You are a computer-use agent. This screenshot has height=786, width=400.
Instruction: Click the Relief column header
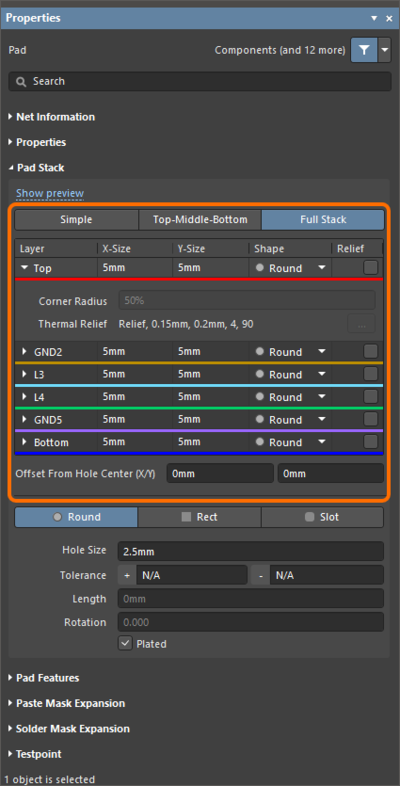coord(357,249)
